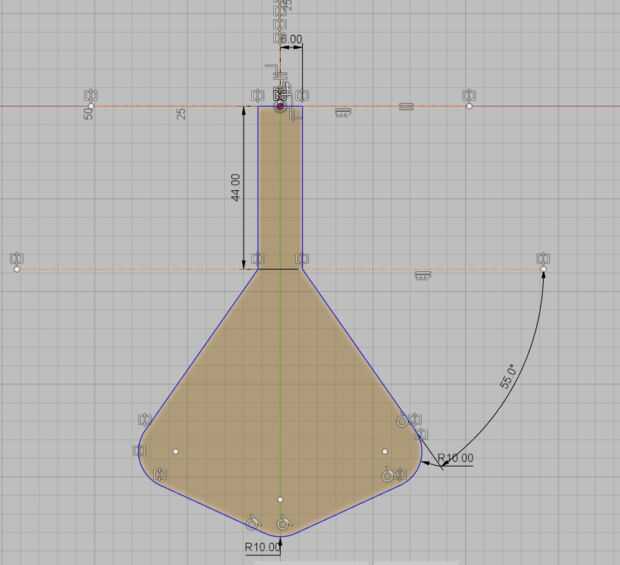Select the 55.0° angle dimension
Image resolution: width=620 pixels, height=565 pixels.
(508, 377)
